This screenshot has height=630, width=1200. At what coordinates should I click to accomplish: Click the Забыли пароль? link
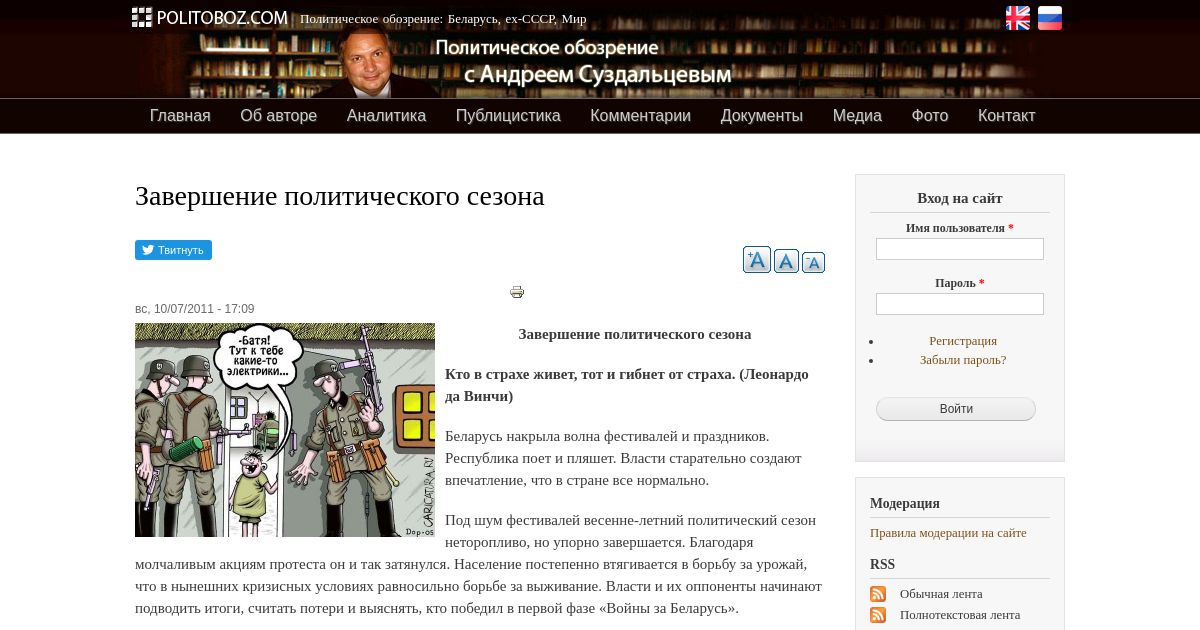point(963,360)
